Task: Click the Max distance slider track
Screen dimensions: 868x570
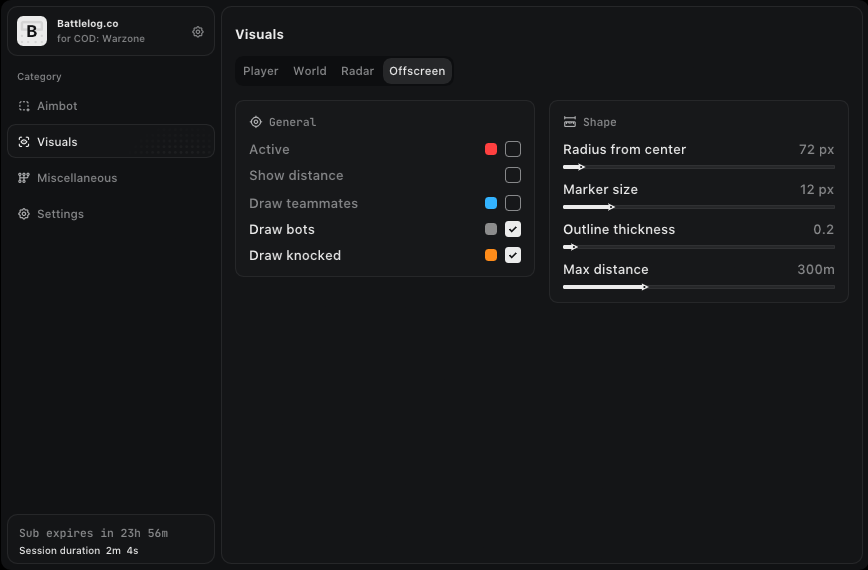Action: click(x=699, y=287)
